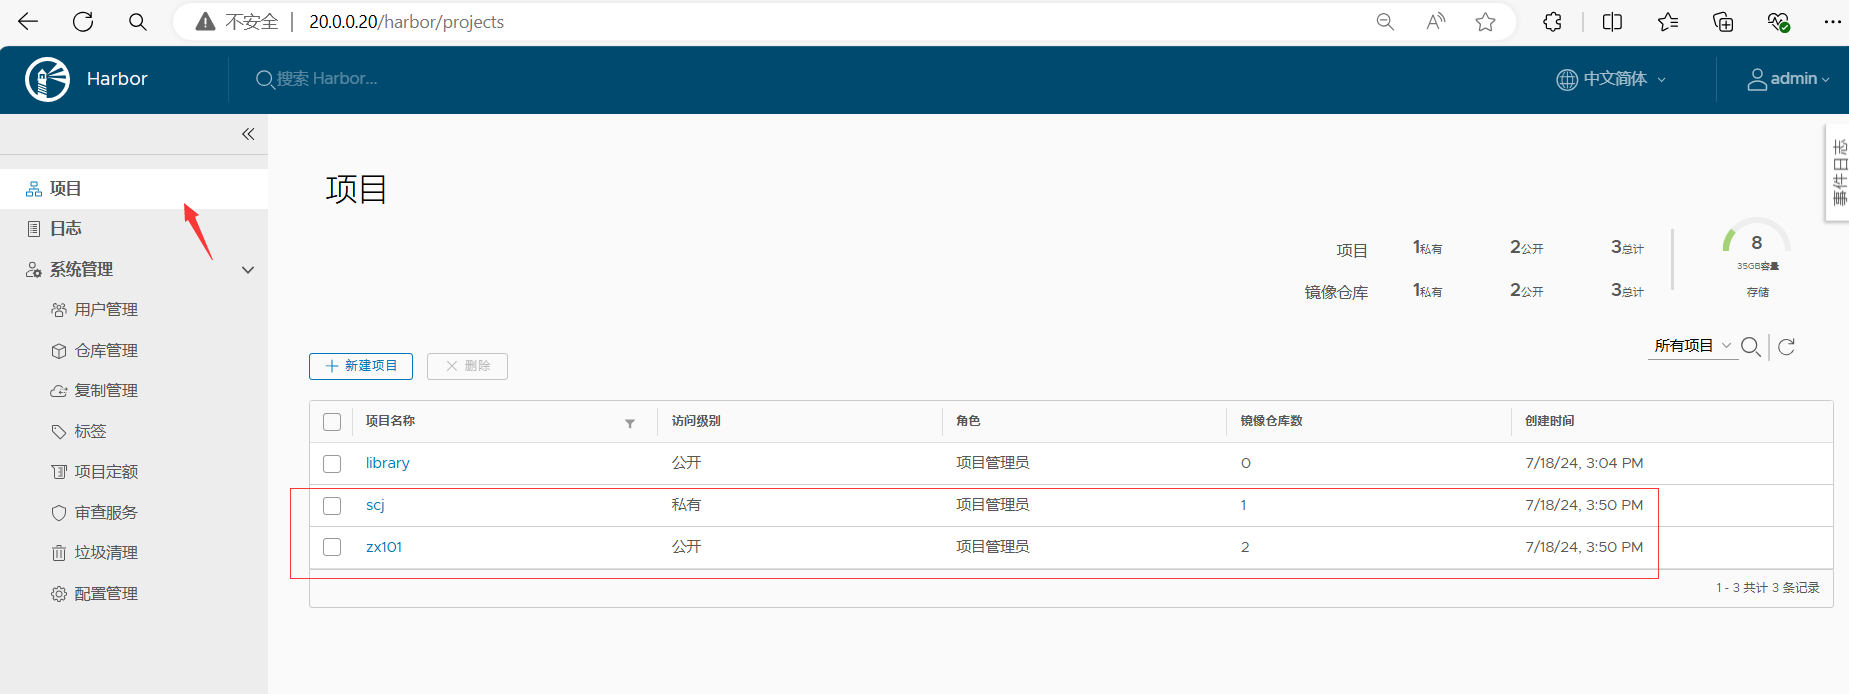This screenshot has height=694, width=1849.
Task: Click the 删除 button
Action: click(x=467, y=366)
